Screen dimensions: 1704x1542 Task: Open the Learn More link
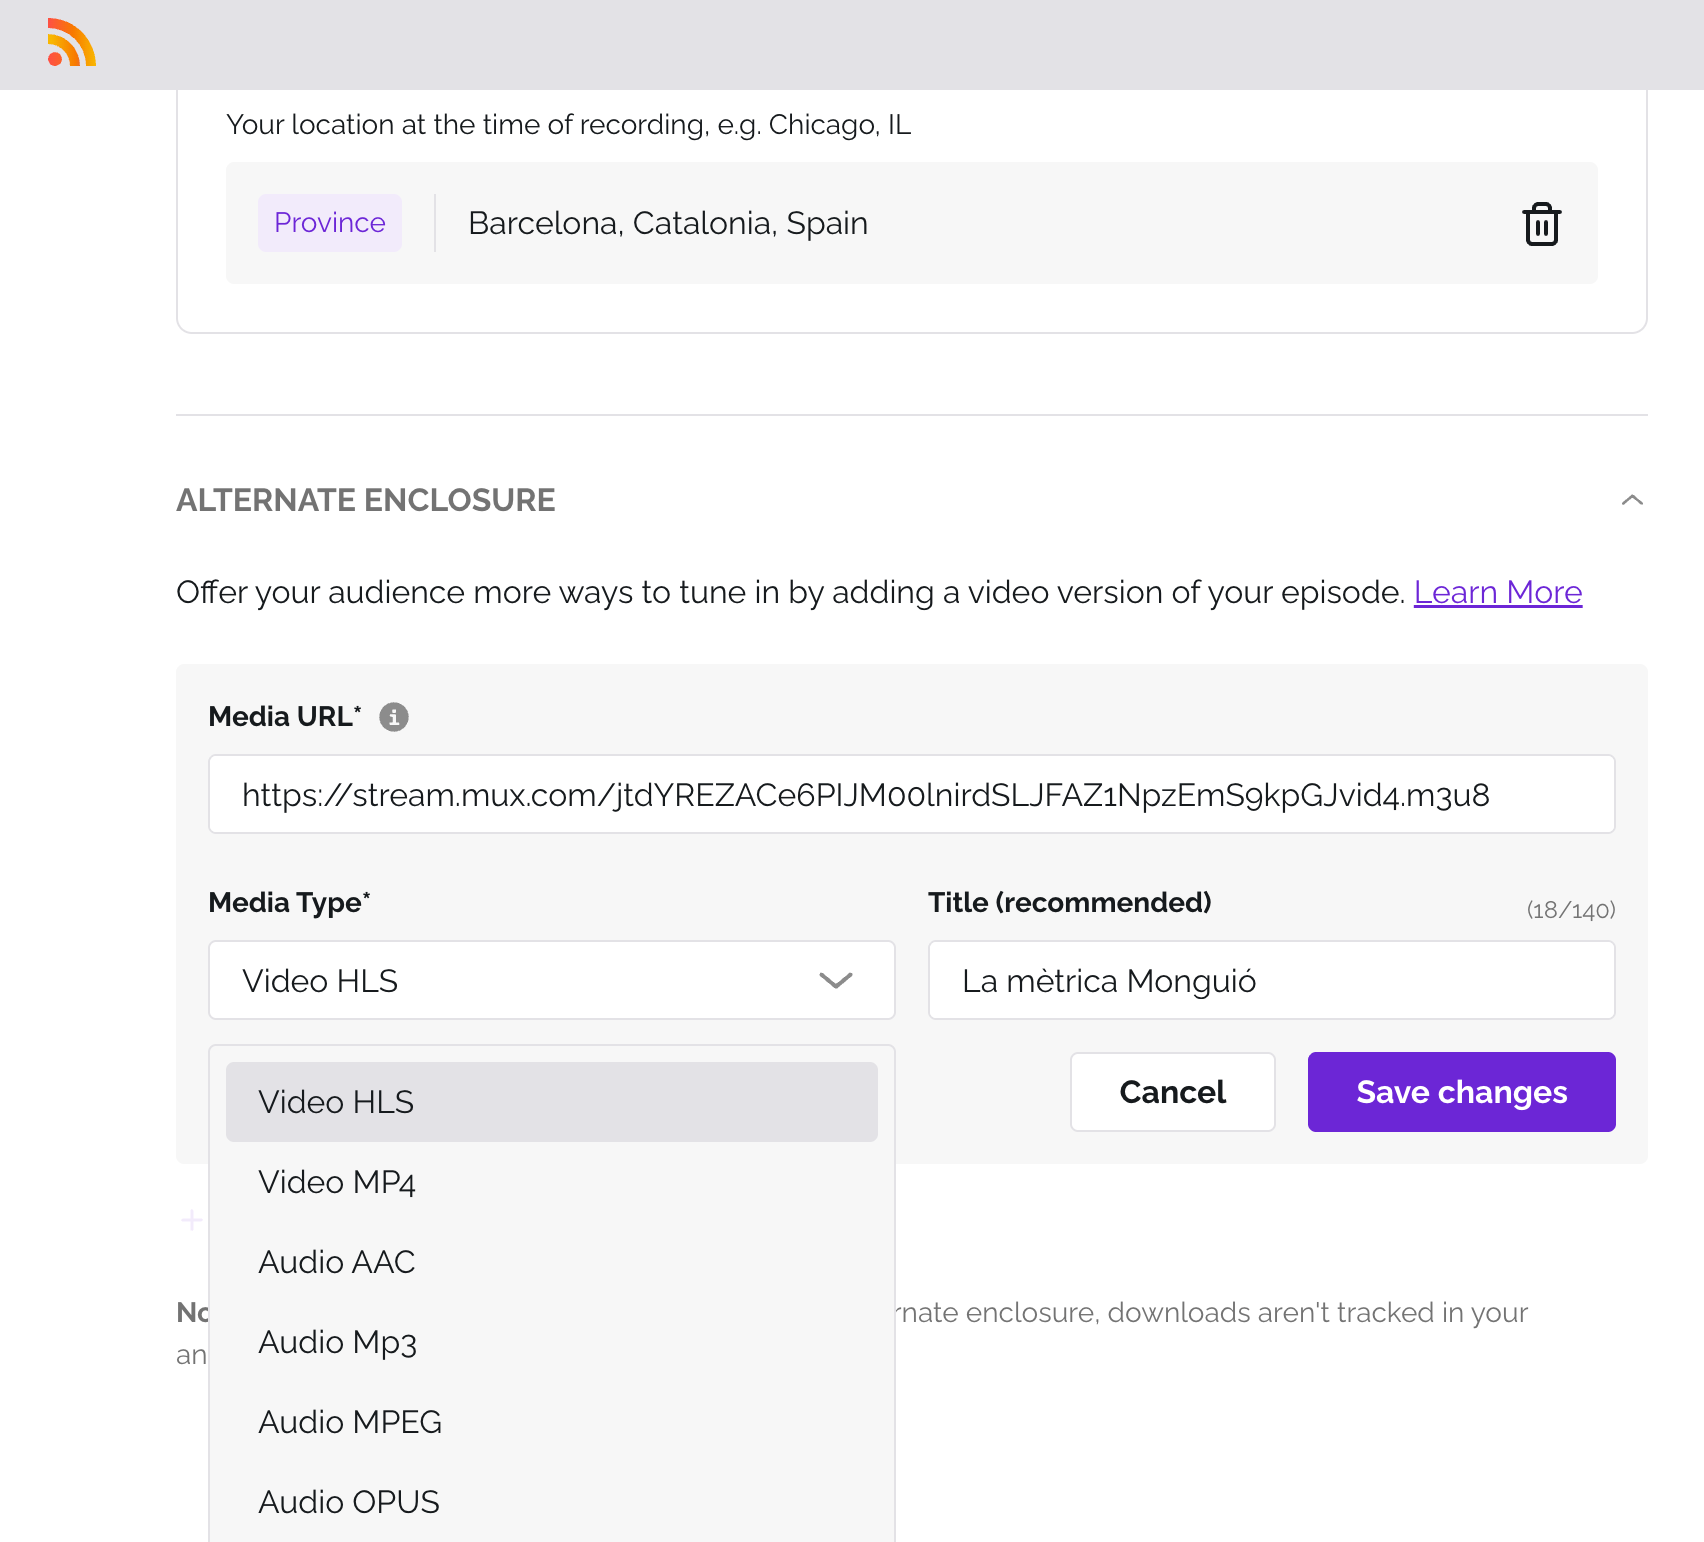point(1497,592)
